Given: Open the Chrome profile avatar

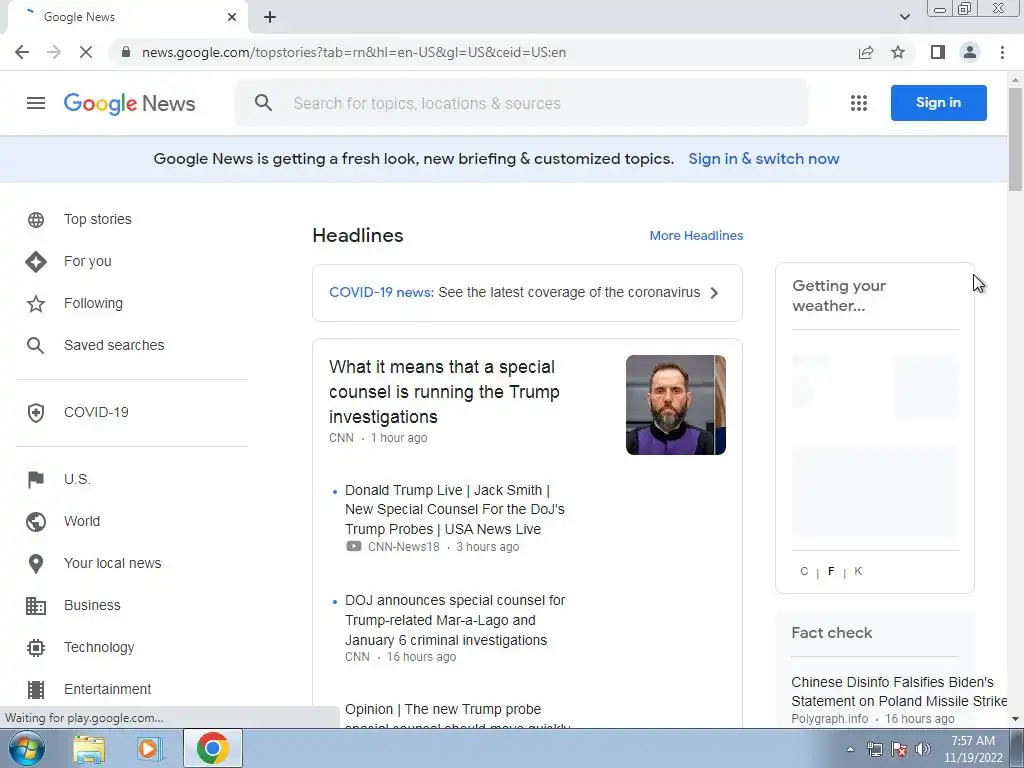Looking at the screenshot, I should [x=970, y=52].
